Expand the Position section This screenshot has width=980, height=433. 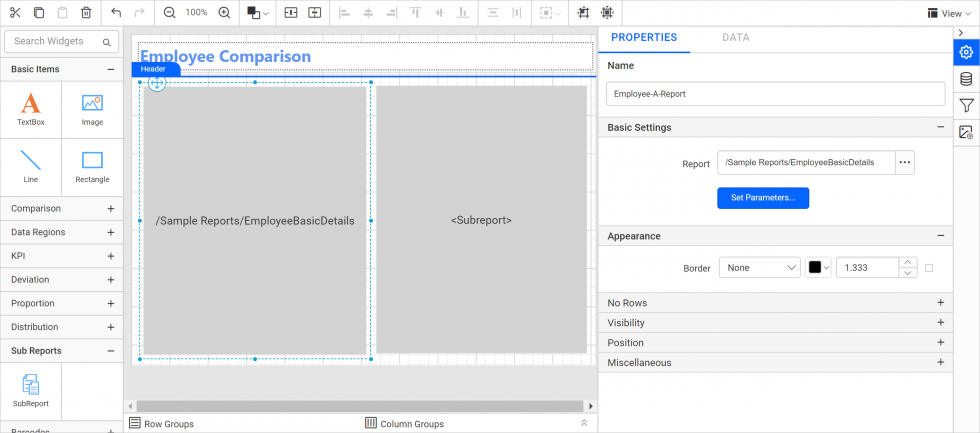pyautogui.click(x=940, y=342)
